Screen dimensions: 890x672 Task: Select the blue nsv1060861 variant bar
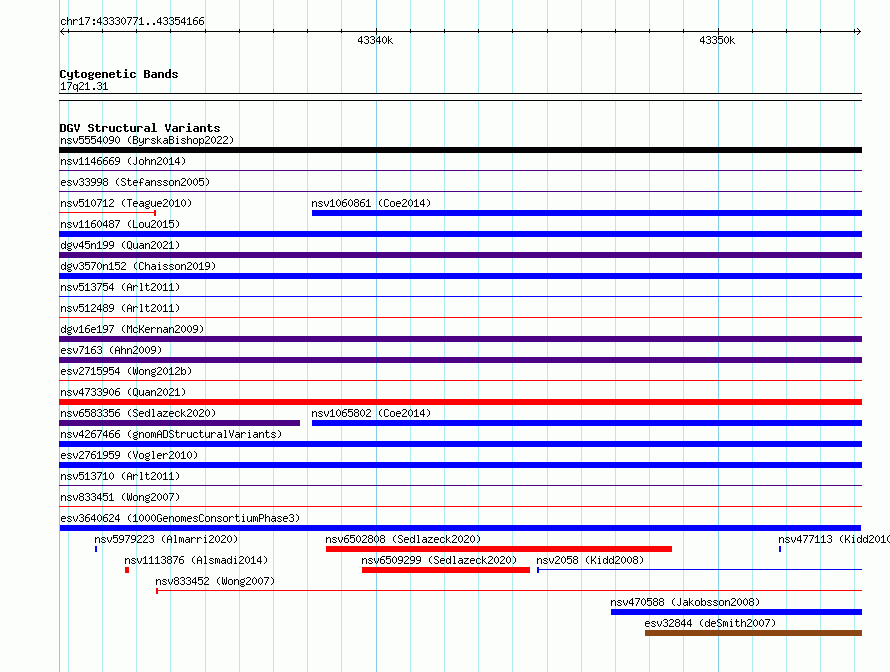[587, 213]
